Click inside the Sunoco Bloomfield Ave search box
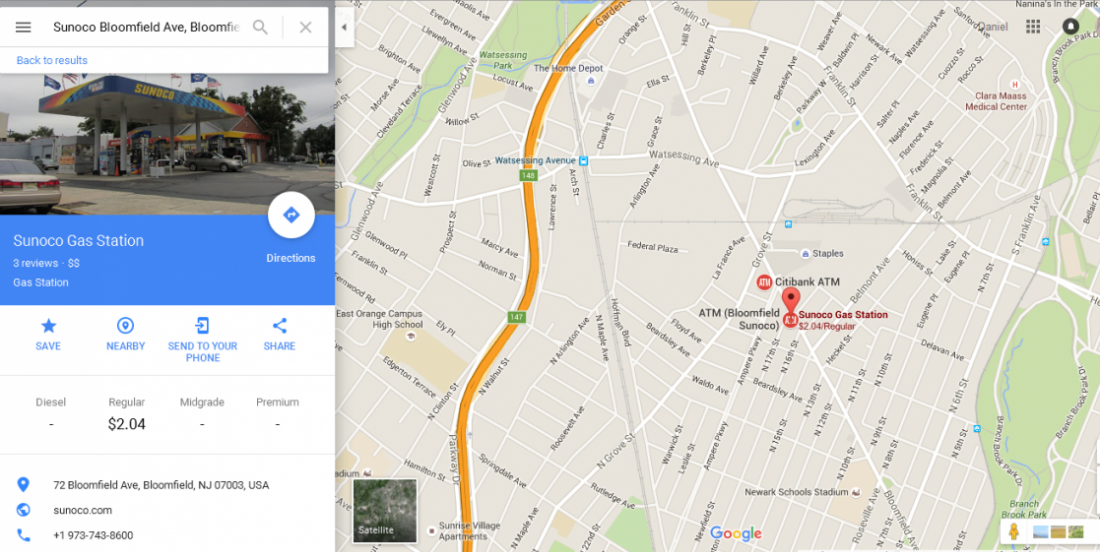The height and width of the screenshot is (552, 1100). 146,27
